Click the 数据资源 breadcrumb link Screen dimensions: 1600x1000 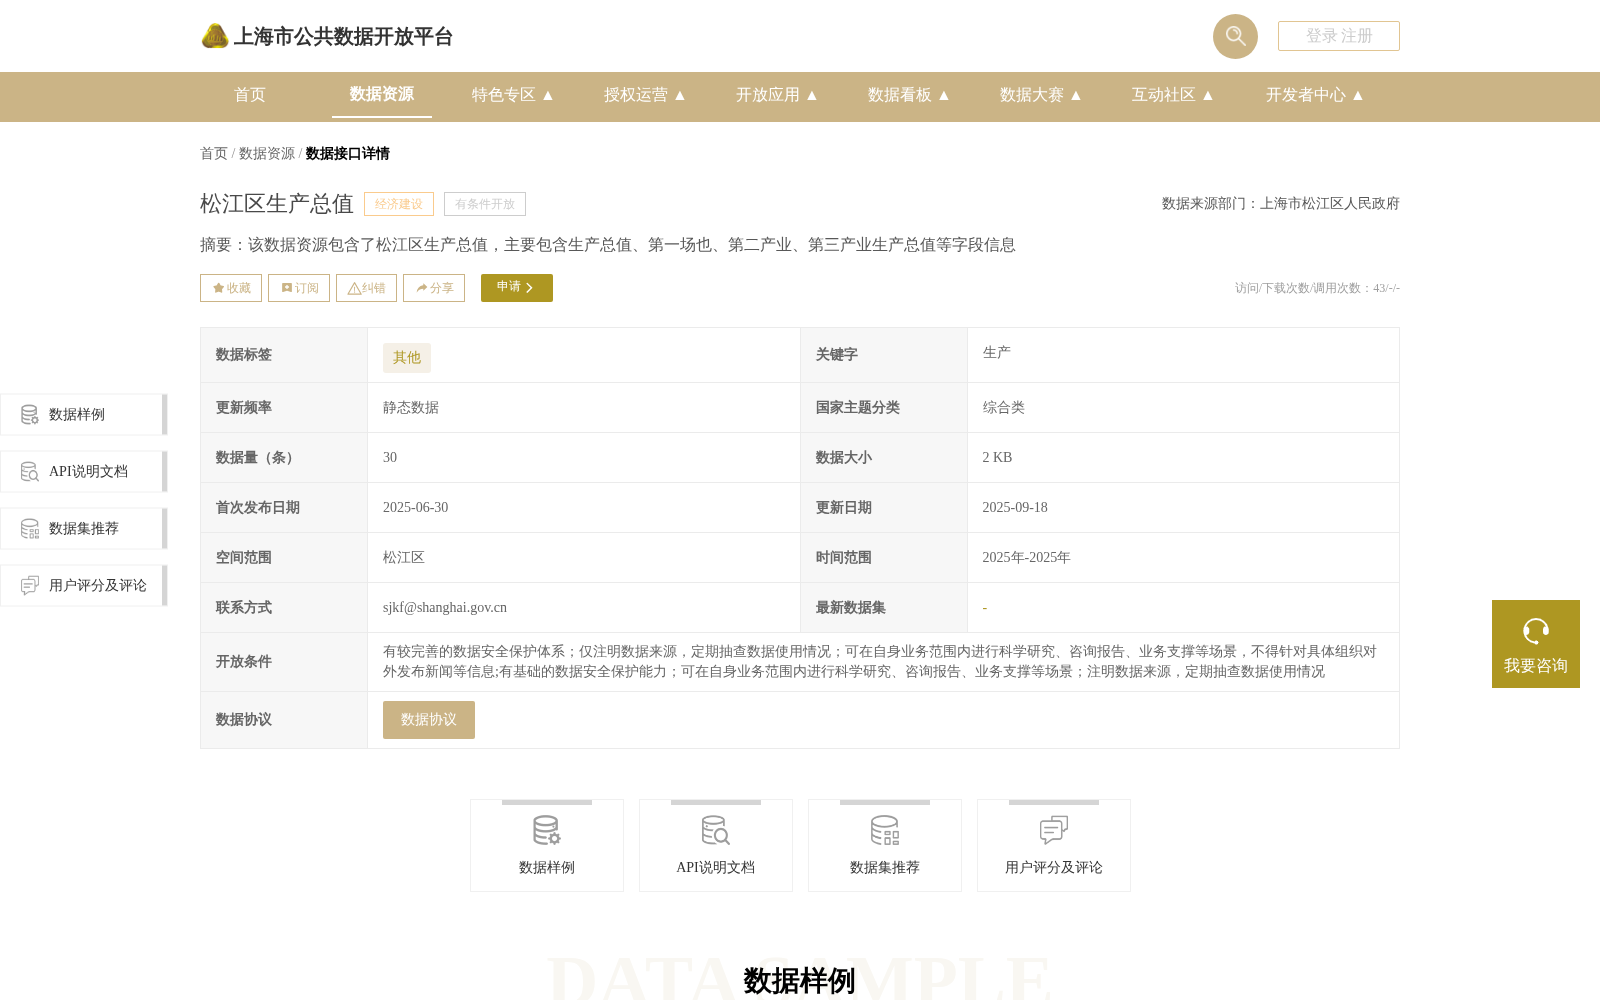click(267, 154)
